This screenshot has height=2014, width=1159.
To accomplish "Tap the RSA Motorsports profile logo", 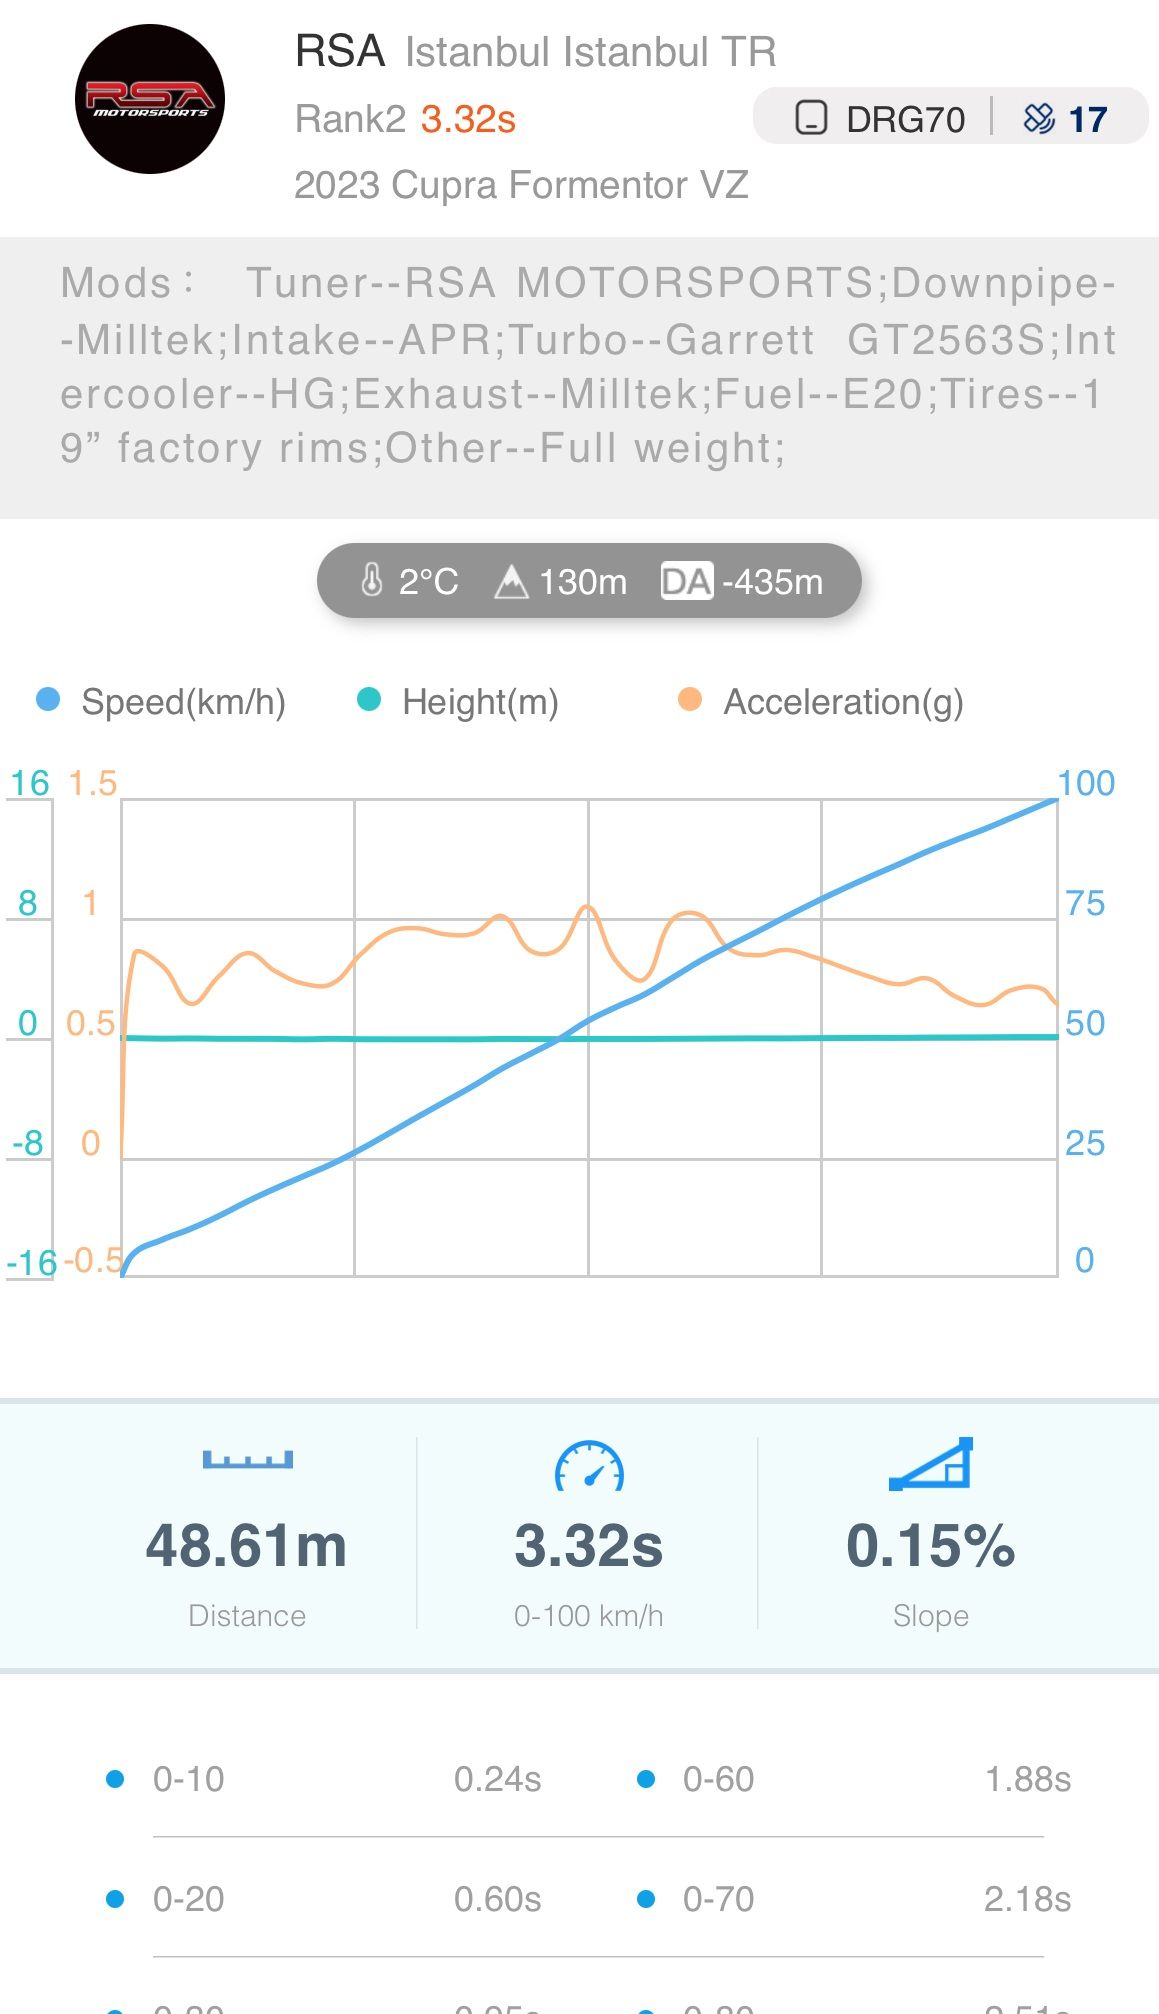I will tap(150, 99).
